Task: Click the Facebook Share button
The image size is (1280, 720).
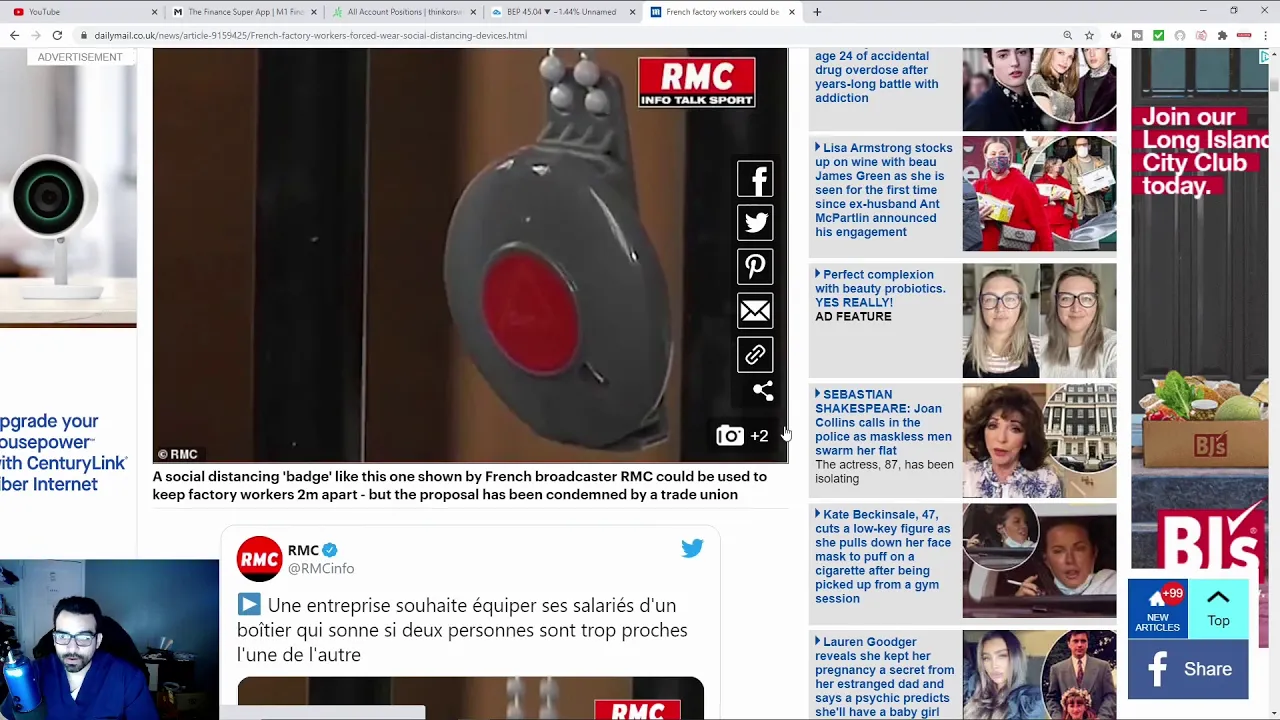Action: pyautogui.click(x=1188, y=669)
